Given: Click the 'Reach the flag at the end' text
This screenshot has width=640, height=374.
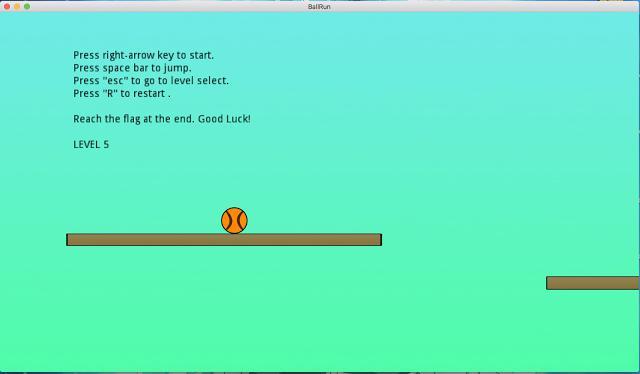Looking at the screenshot, I should pyautogui.click(x=134, y=119).
